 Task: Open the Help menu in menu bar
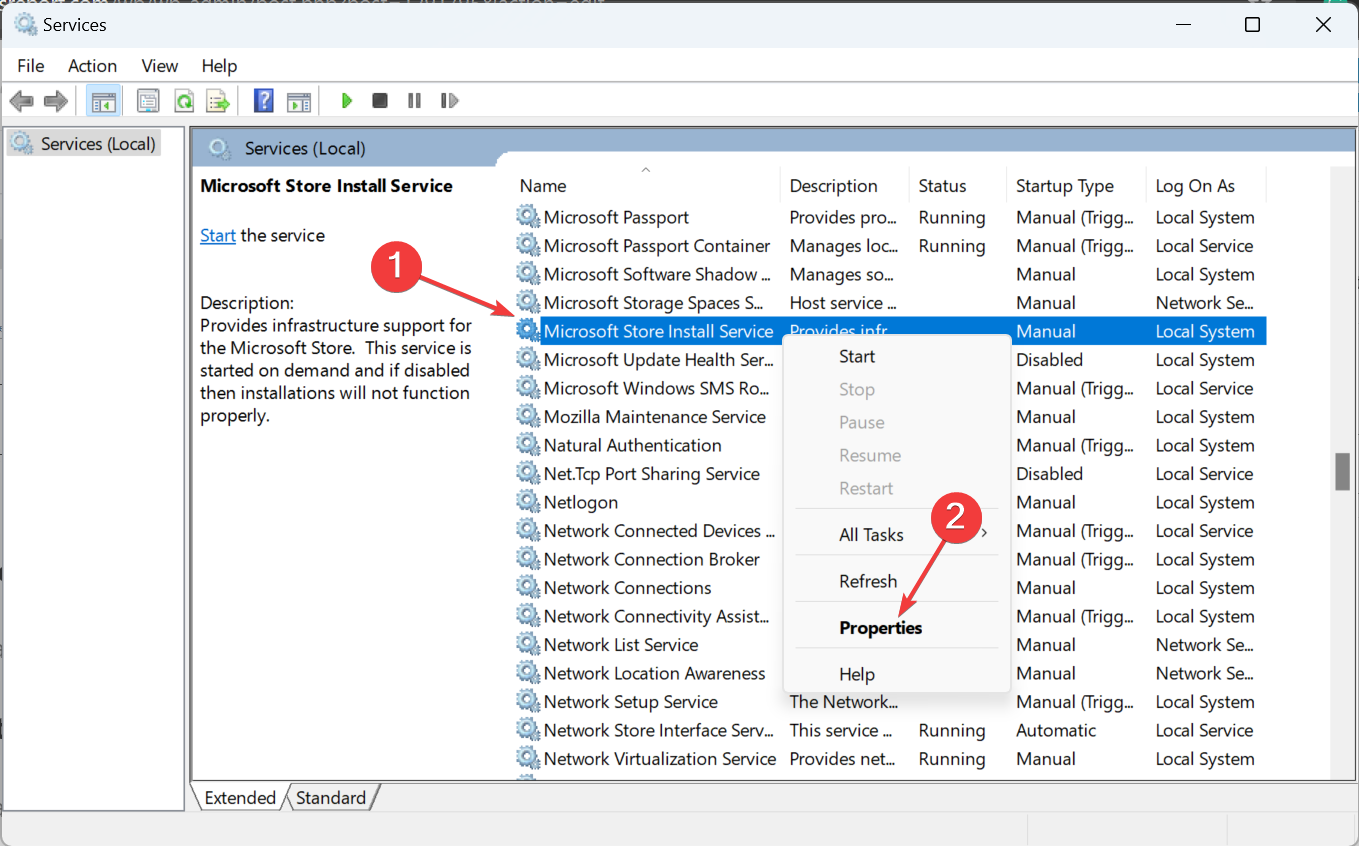click(x=219, y=65)
